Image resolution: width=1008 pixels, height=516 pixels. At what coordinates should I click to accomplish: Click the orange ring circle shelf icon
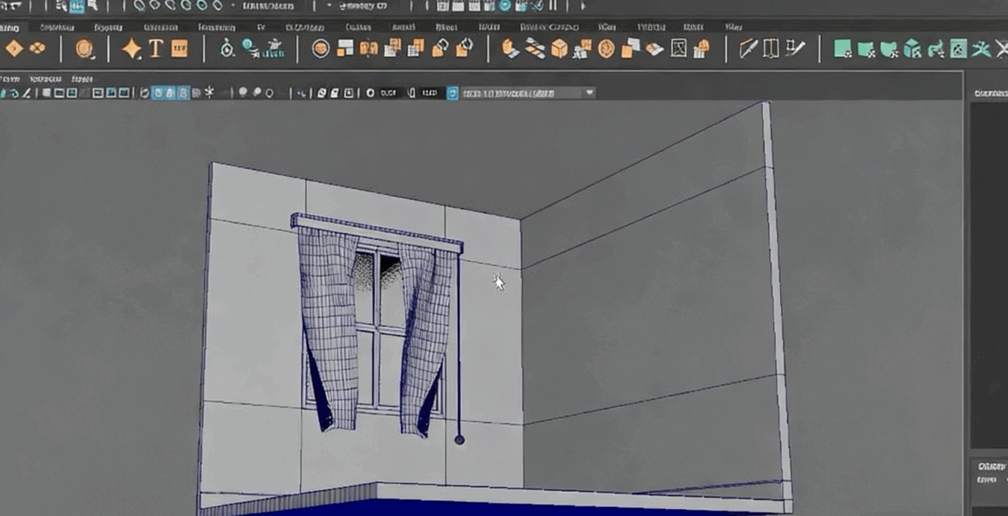(320, 48)
